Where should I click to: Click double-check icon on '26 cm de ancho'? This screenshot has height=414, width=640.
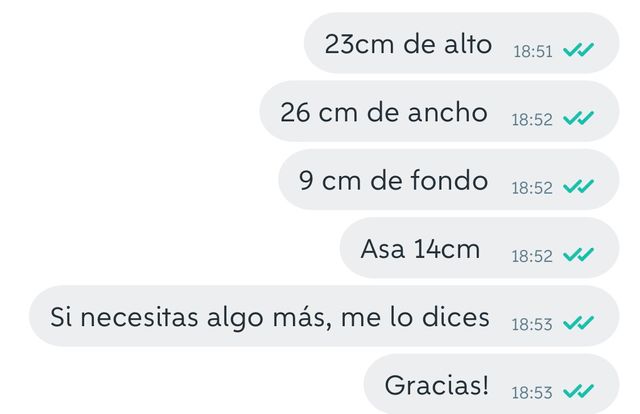[x=578, y=118]
